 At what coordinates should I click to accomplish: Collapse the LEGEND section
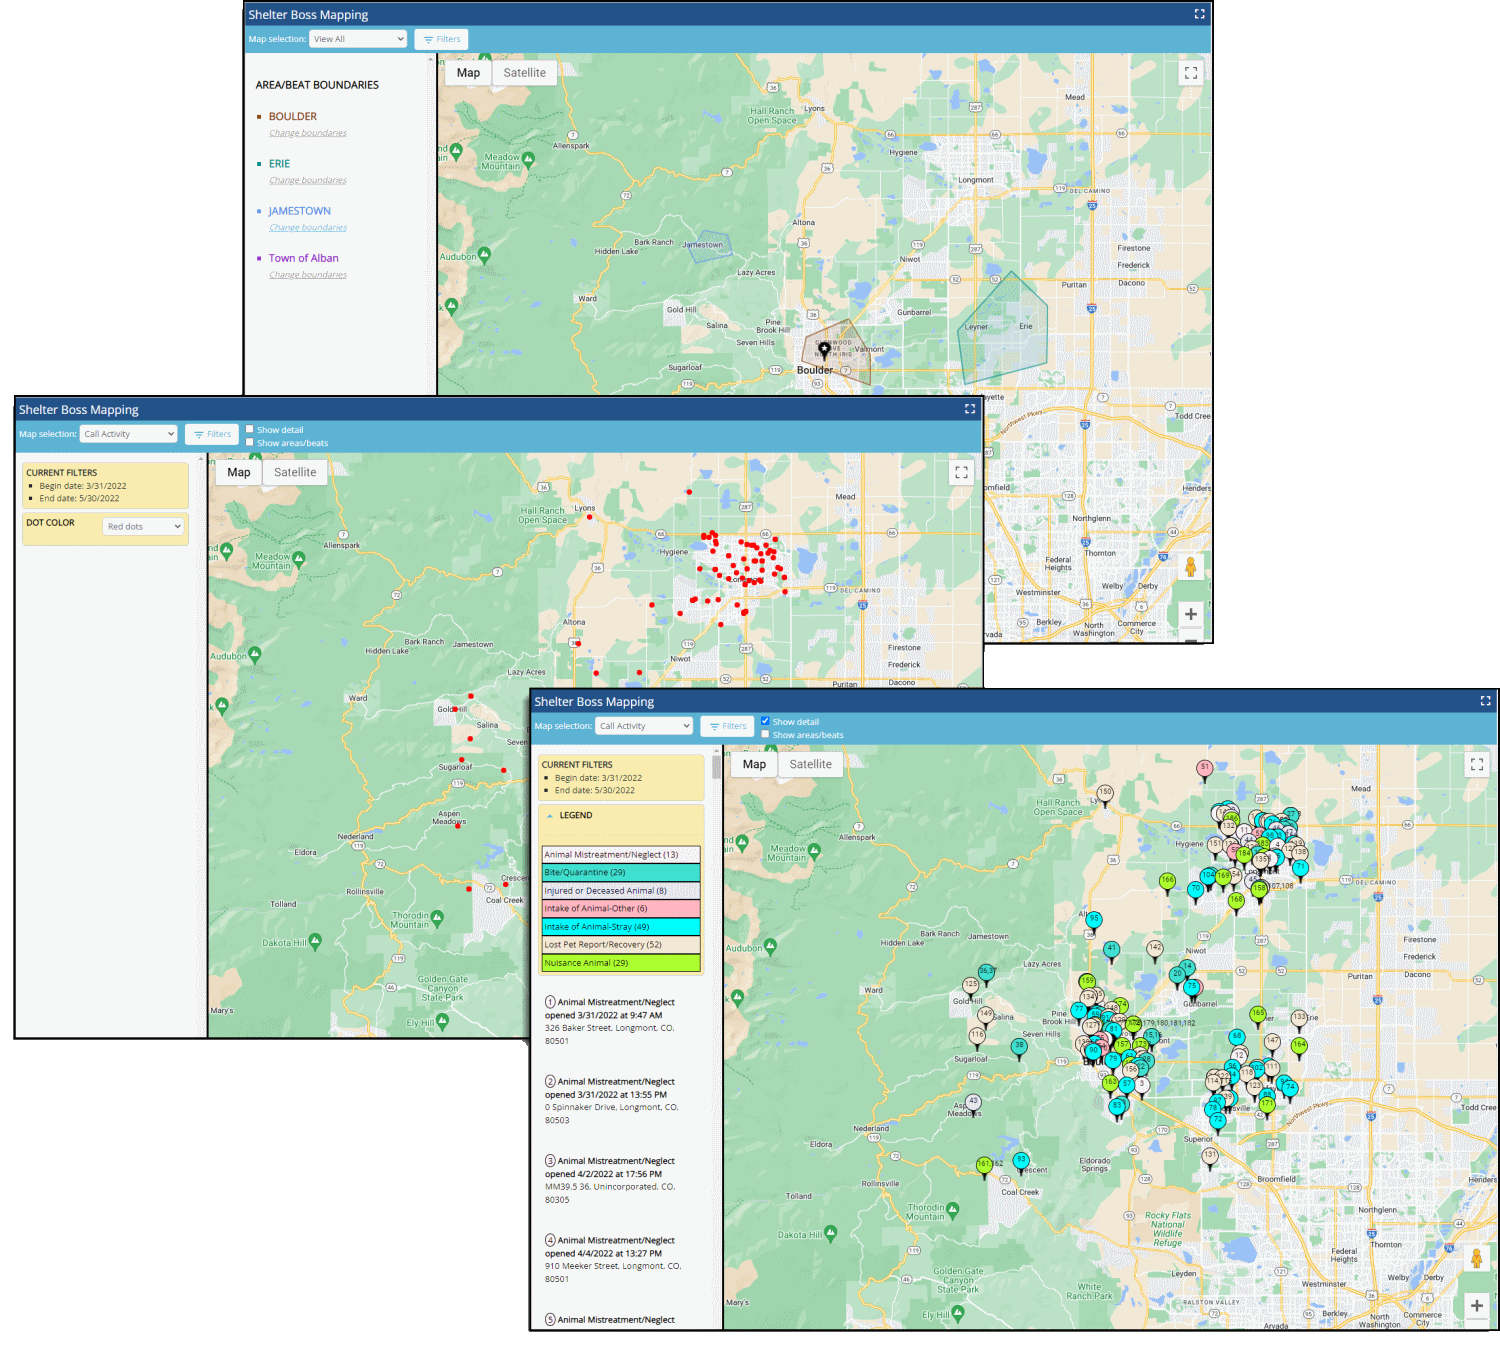coord(550,816)
